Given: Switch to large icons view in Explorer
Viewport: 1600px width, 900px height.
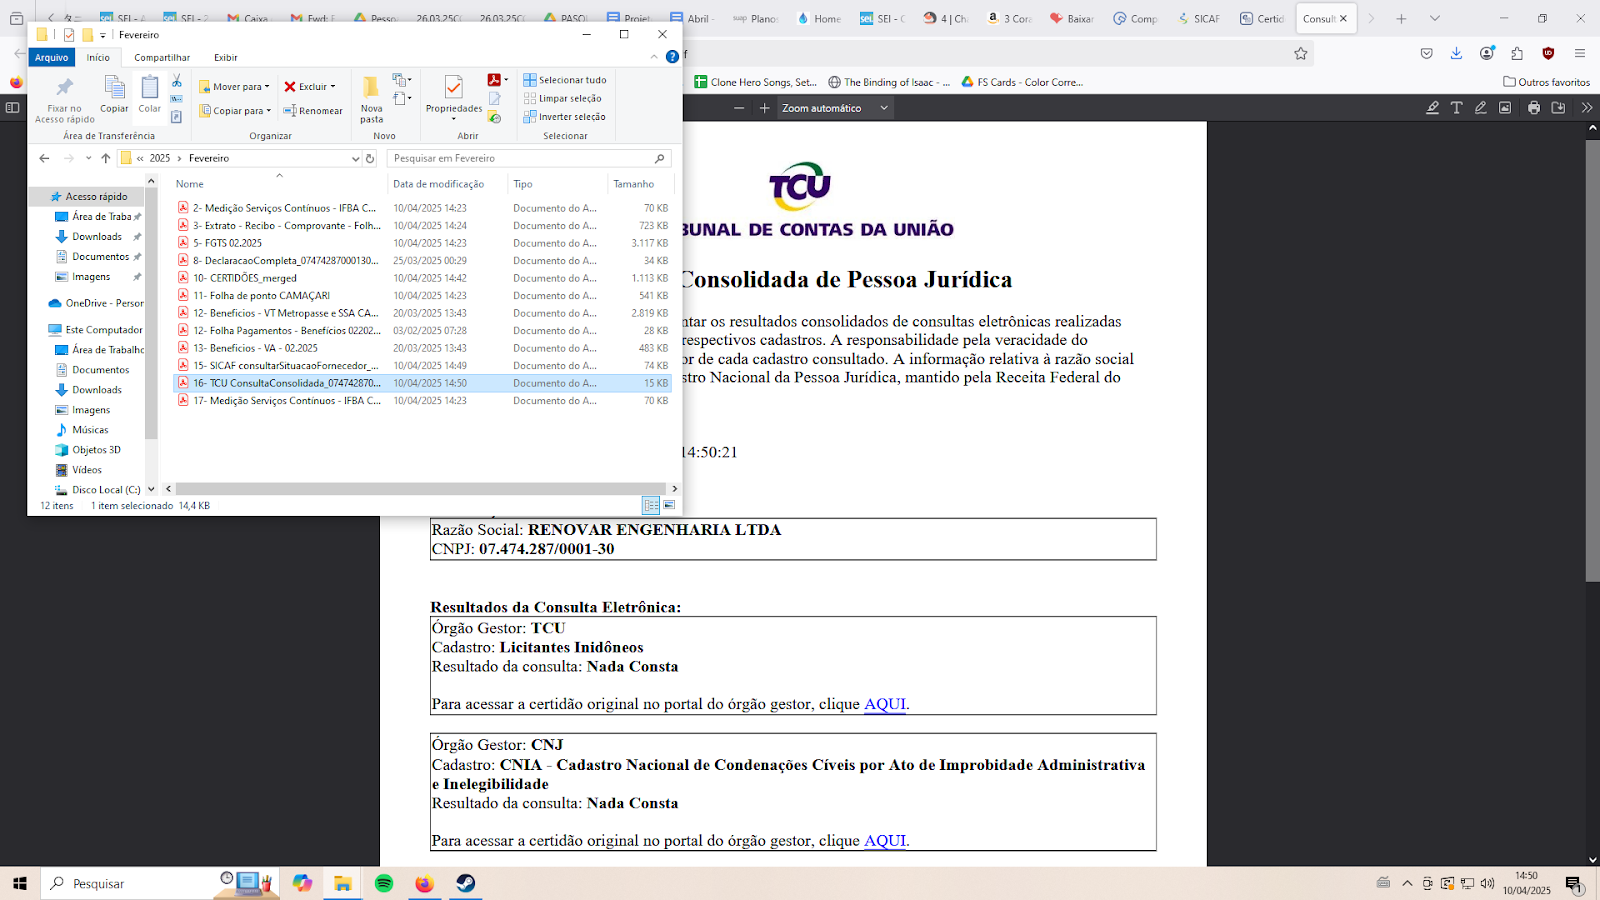Looking at the screenshot, I should 669,505.
